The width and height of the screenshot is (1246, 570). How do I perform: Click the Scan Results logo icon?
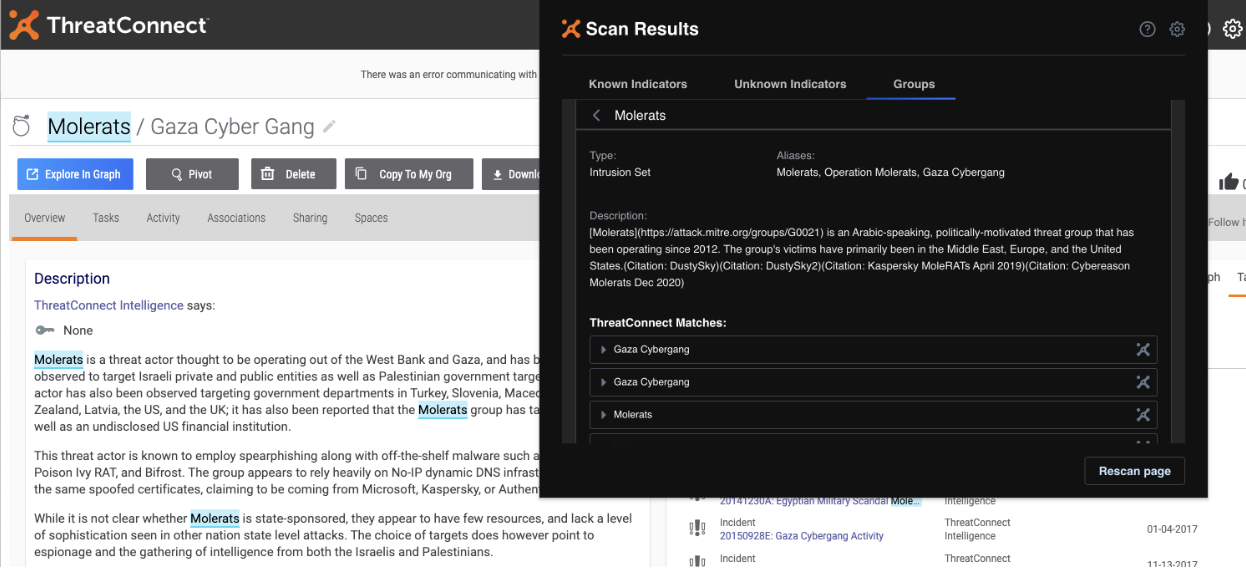(571, 29)
